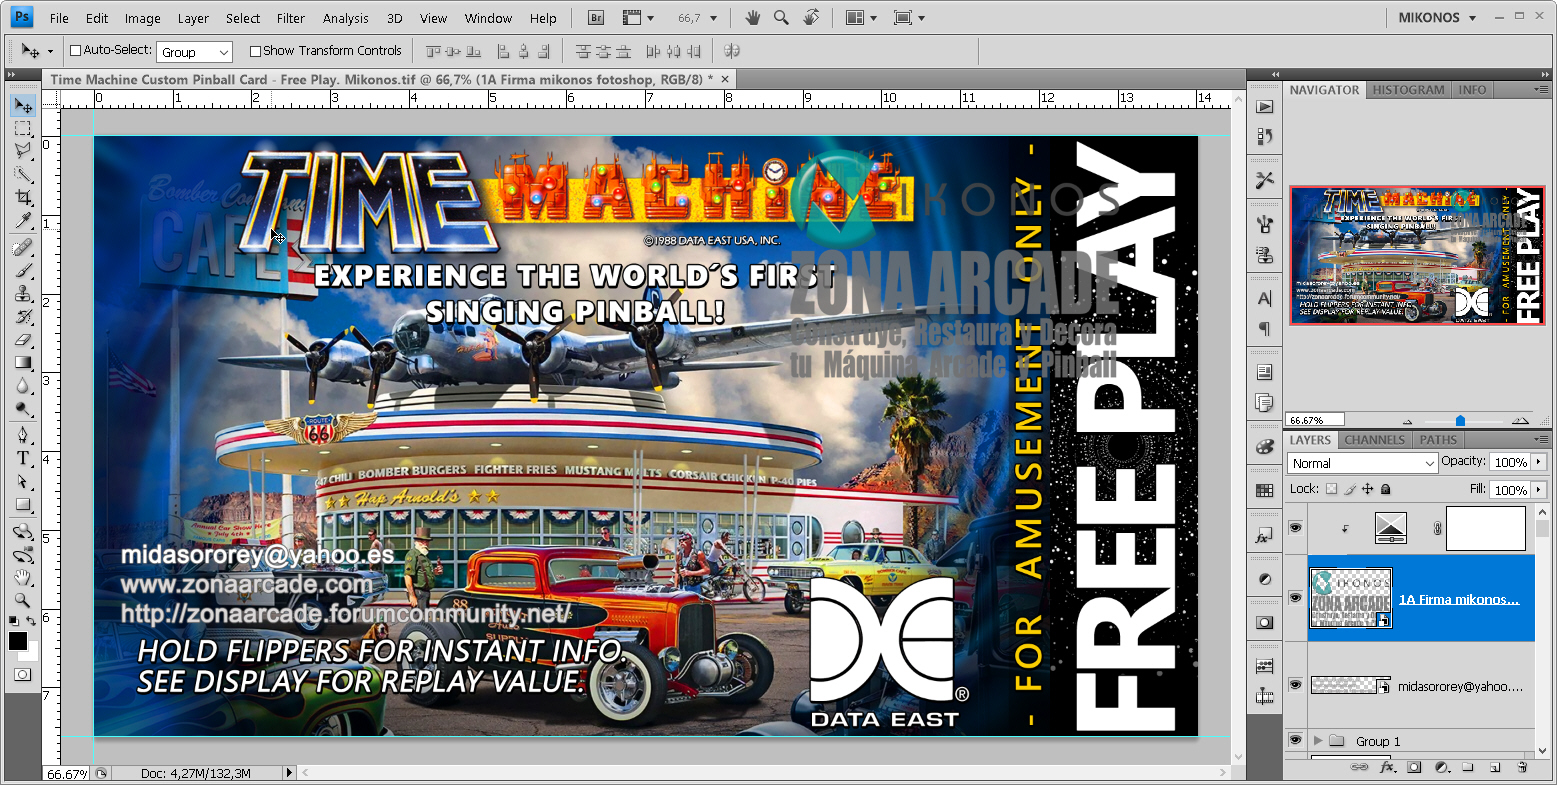1557x785 pixels.
Task: Switch to the Info tab
Action: pos(1472,90)
